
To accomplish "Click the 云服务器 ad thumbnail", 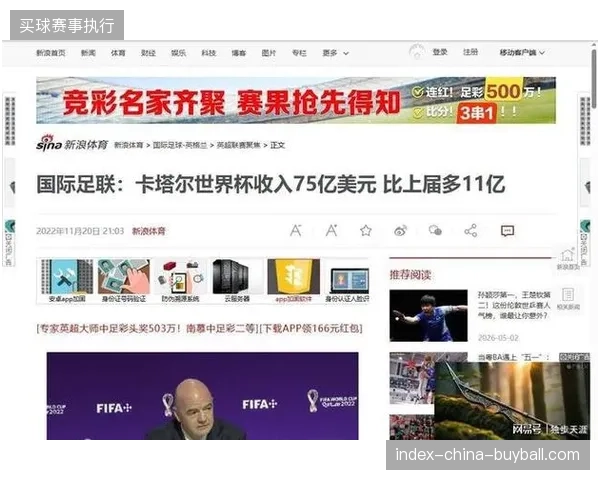I will click(237, 281).
